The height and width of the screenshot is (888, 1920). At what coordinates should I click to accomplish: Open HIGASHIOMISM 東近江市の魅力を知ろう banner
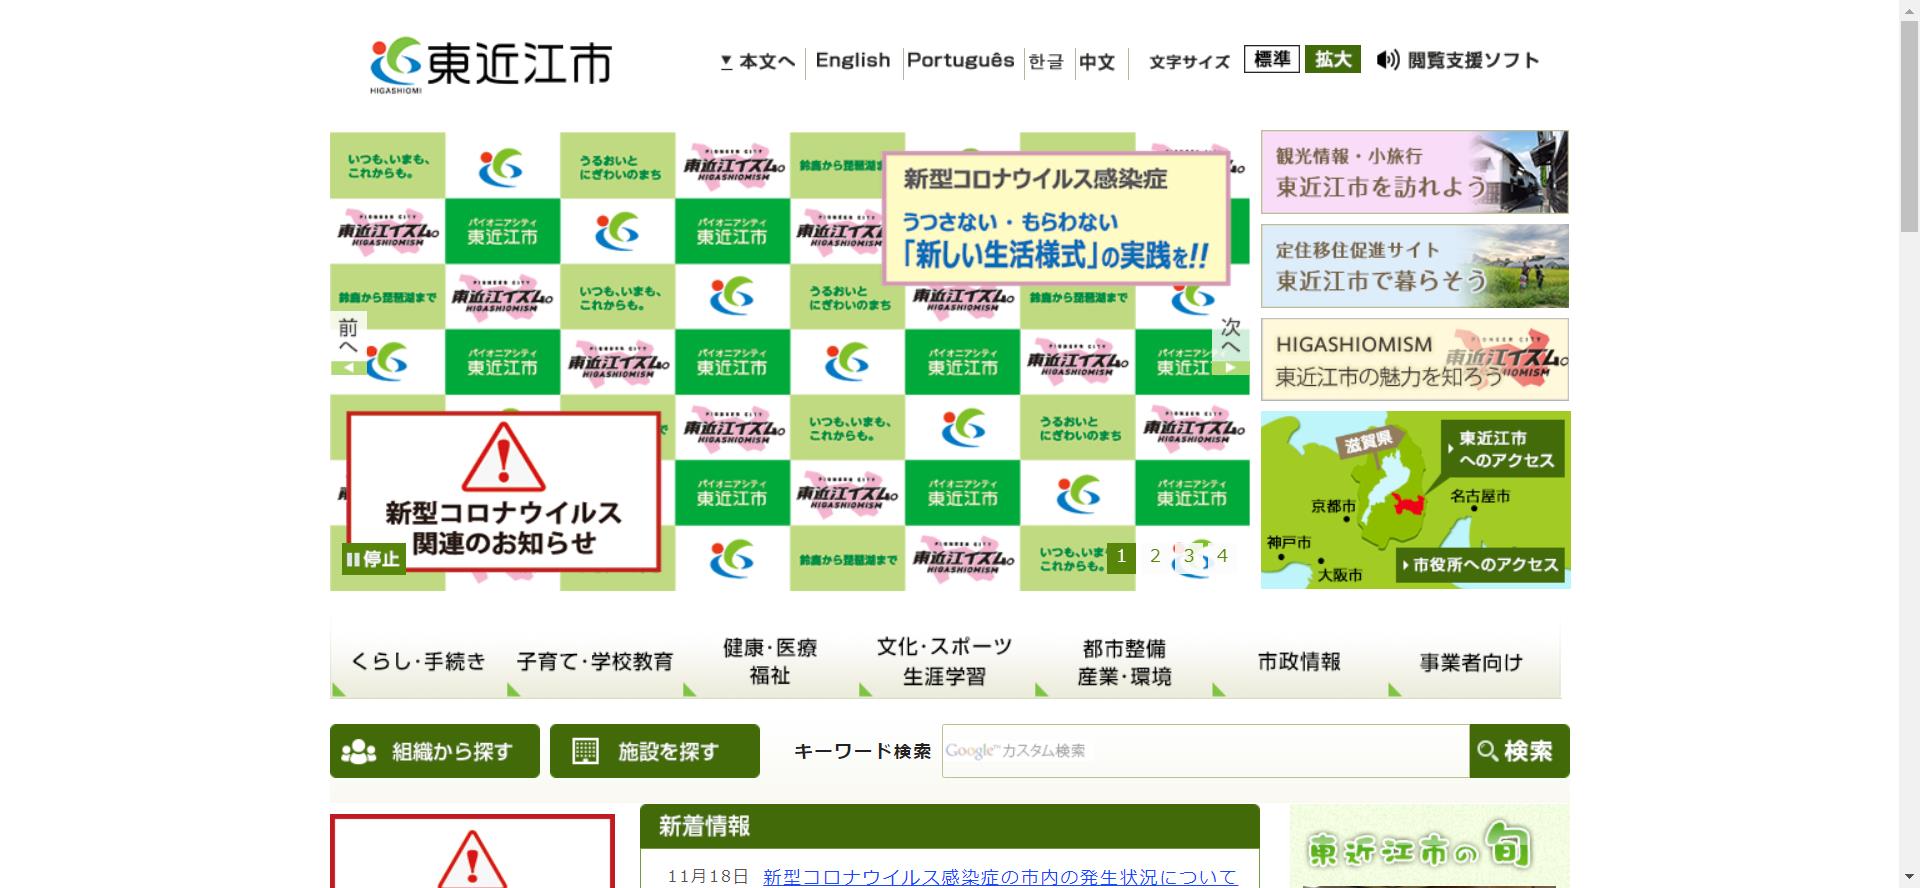tap(1414, 360)
